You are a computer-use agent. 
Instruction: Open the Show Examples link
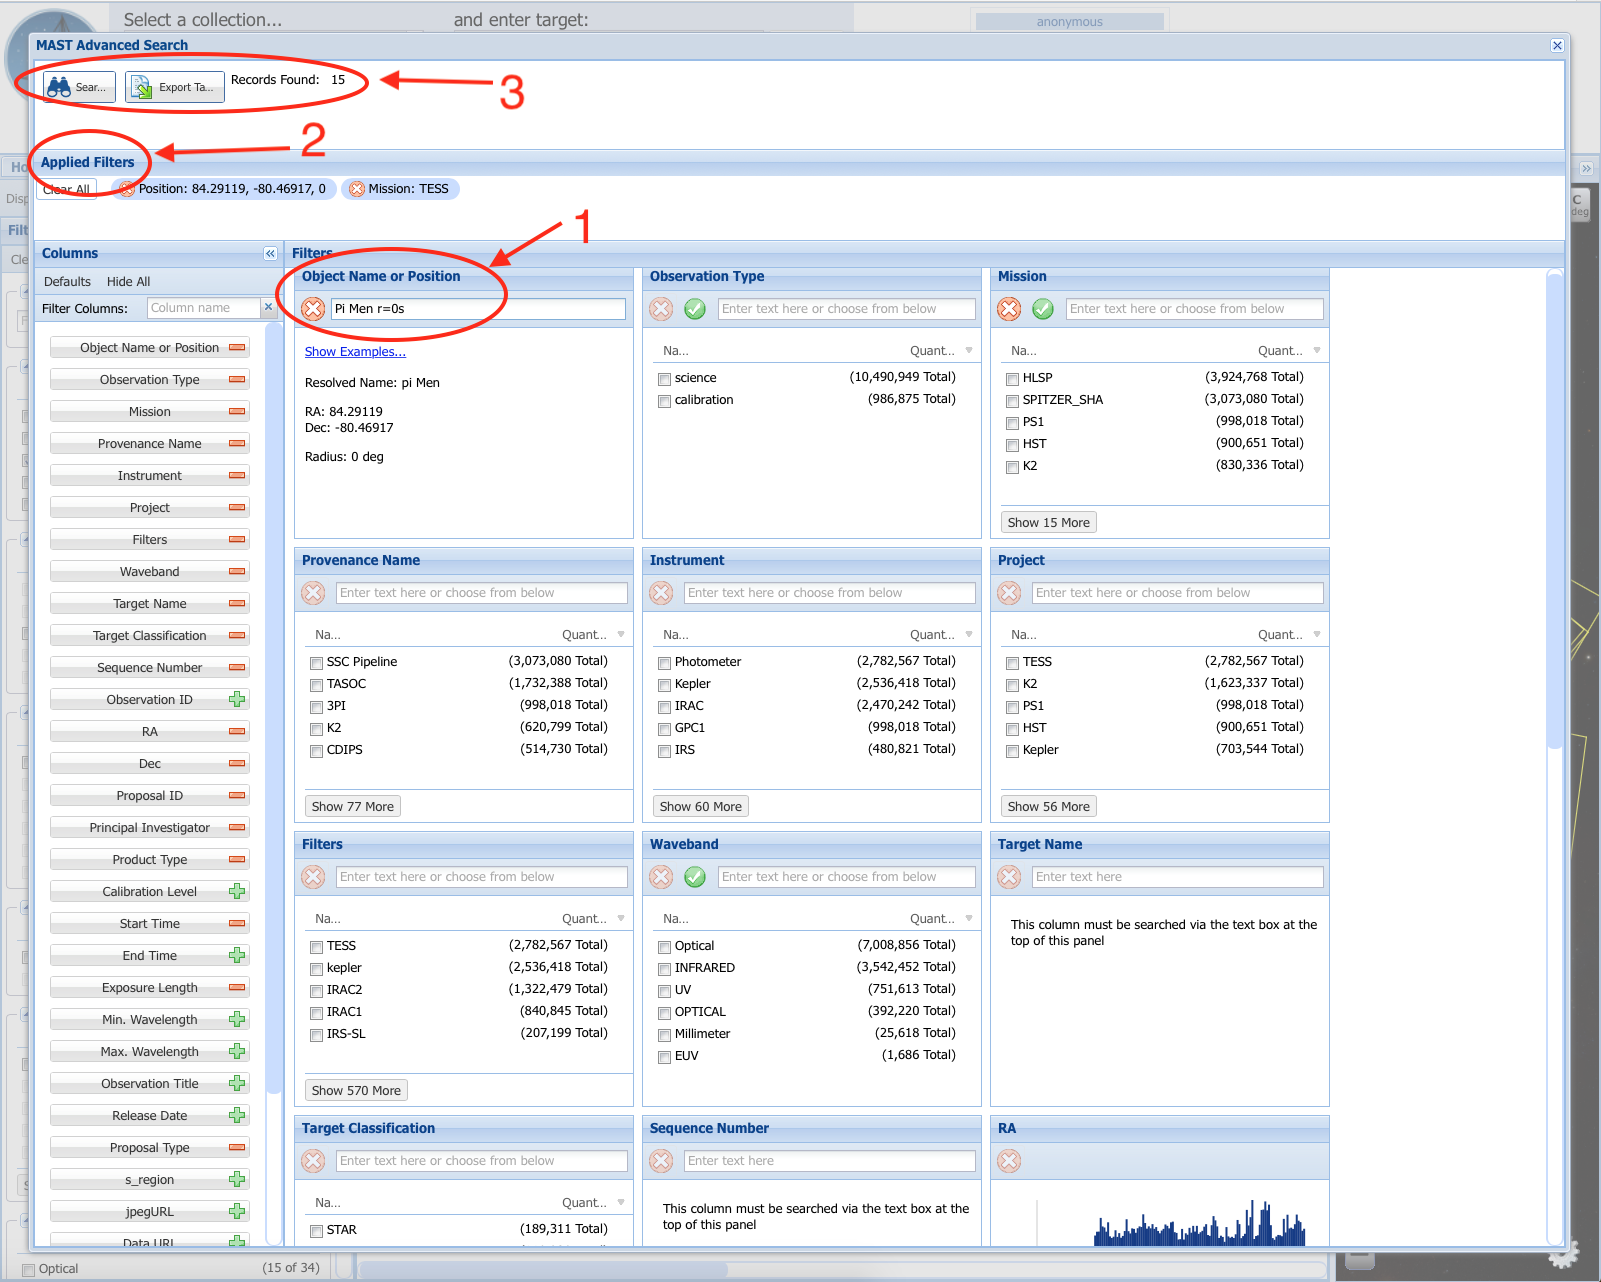pos(355,352)
